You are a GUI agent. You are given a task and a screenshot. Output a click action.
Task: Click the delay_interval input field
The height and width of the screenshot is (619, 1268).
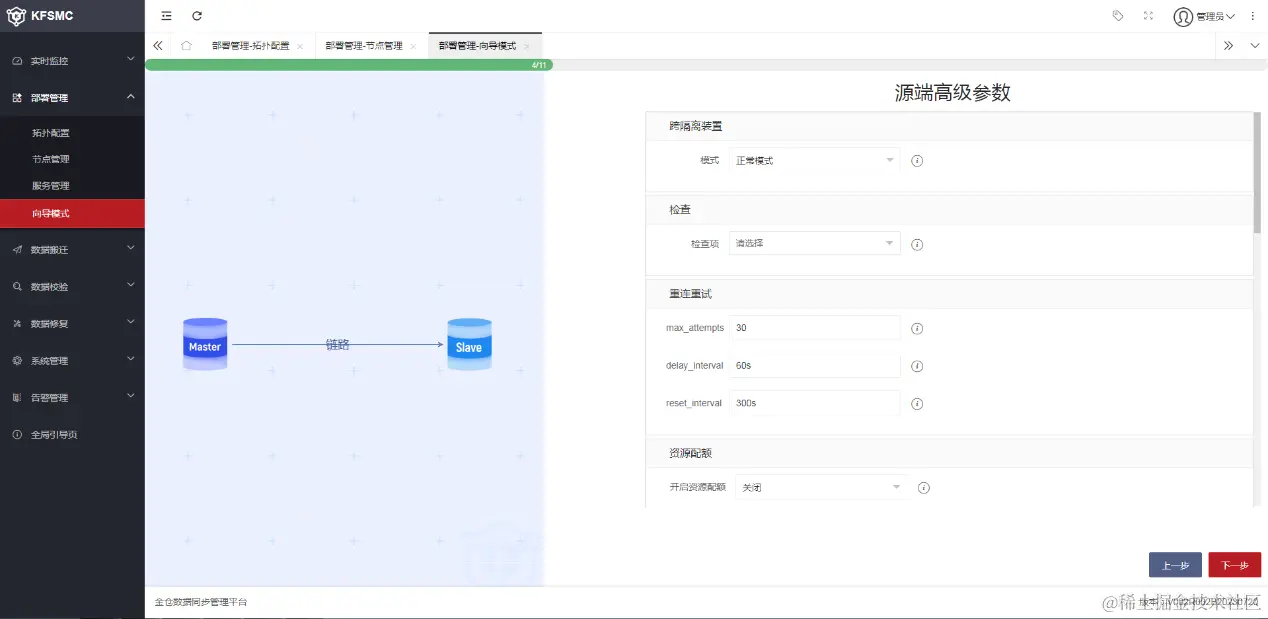pos(814,366)
